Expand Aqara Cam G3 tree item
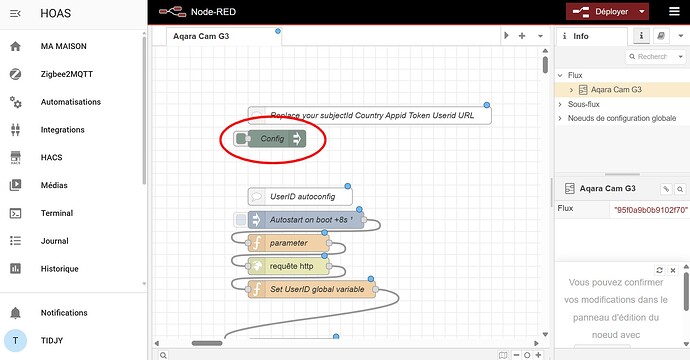 [x=571, y=90]
